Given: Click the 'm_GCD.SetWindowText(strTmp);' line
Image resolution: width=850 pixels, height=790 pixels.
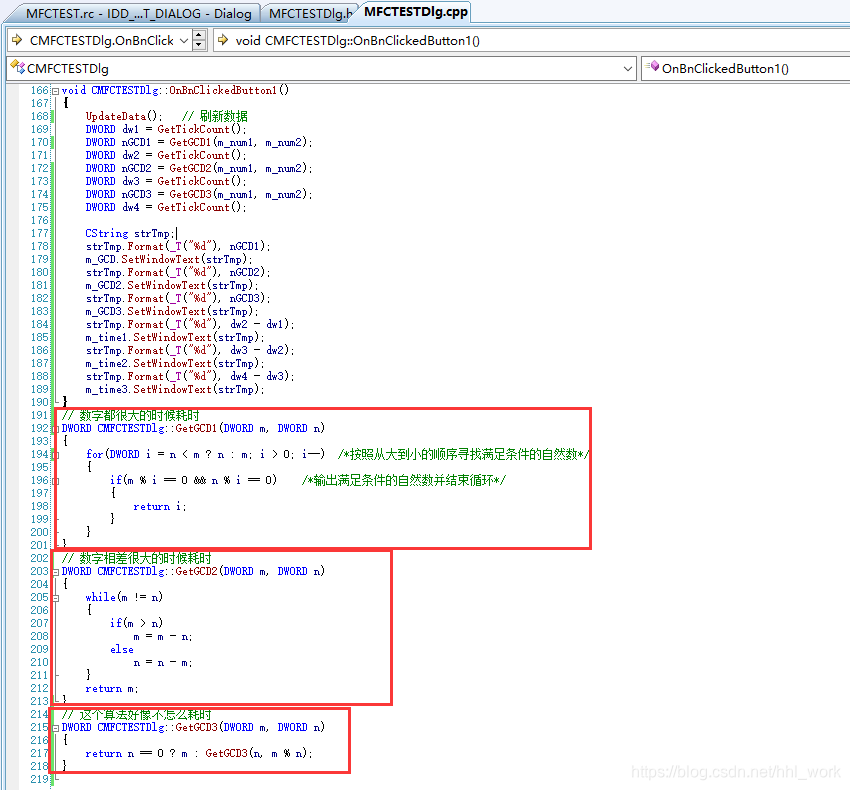Looking at the screenshot, I should pyautogui.click(x=169, y=259).
